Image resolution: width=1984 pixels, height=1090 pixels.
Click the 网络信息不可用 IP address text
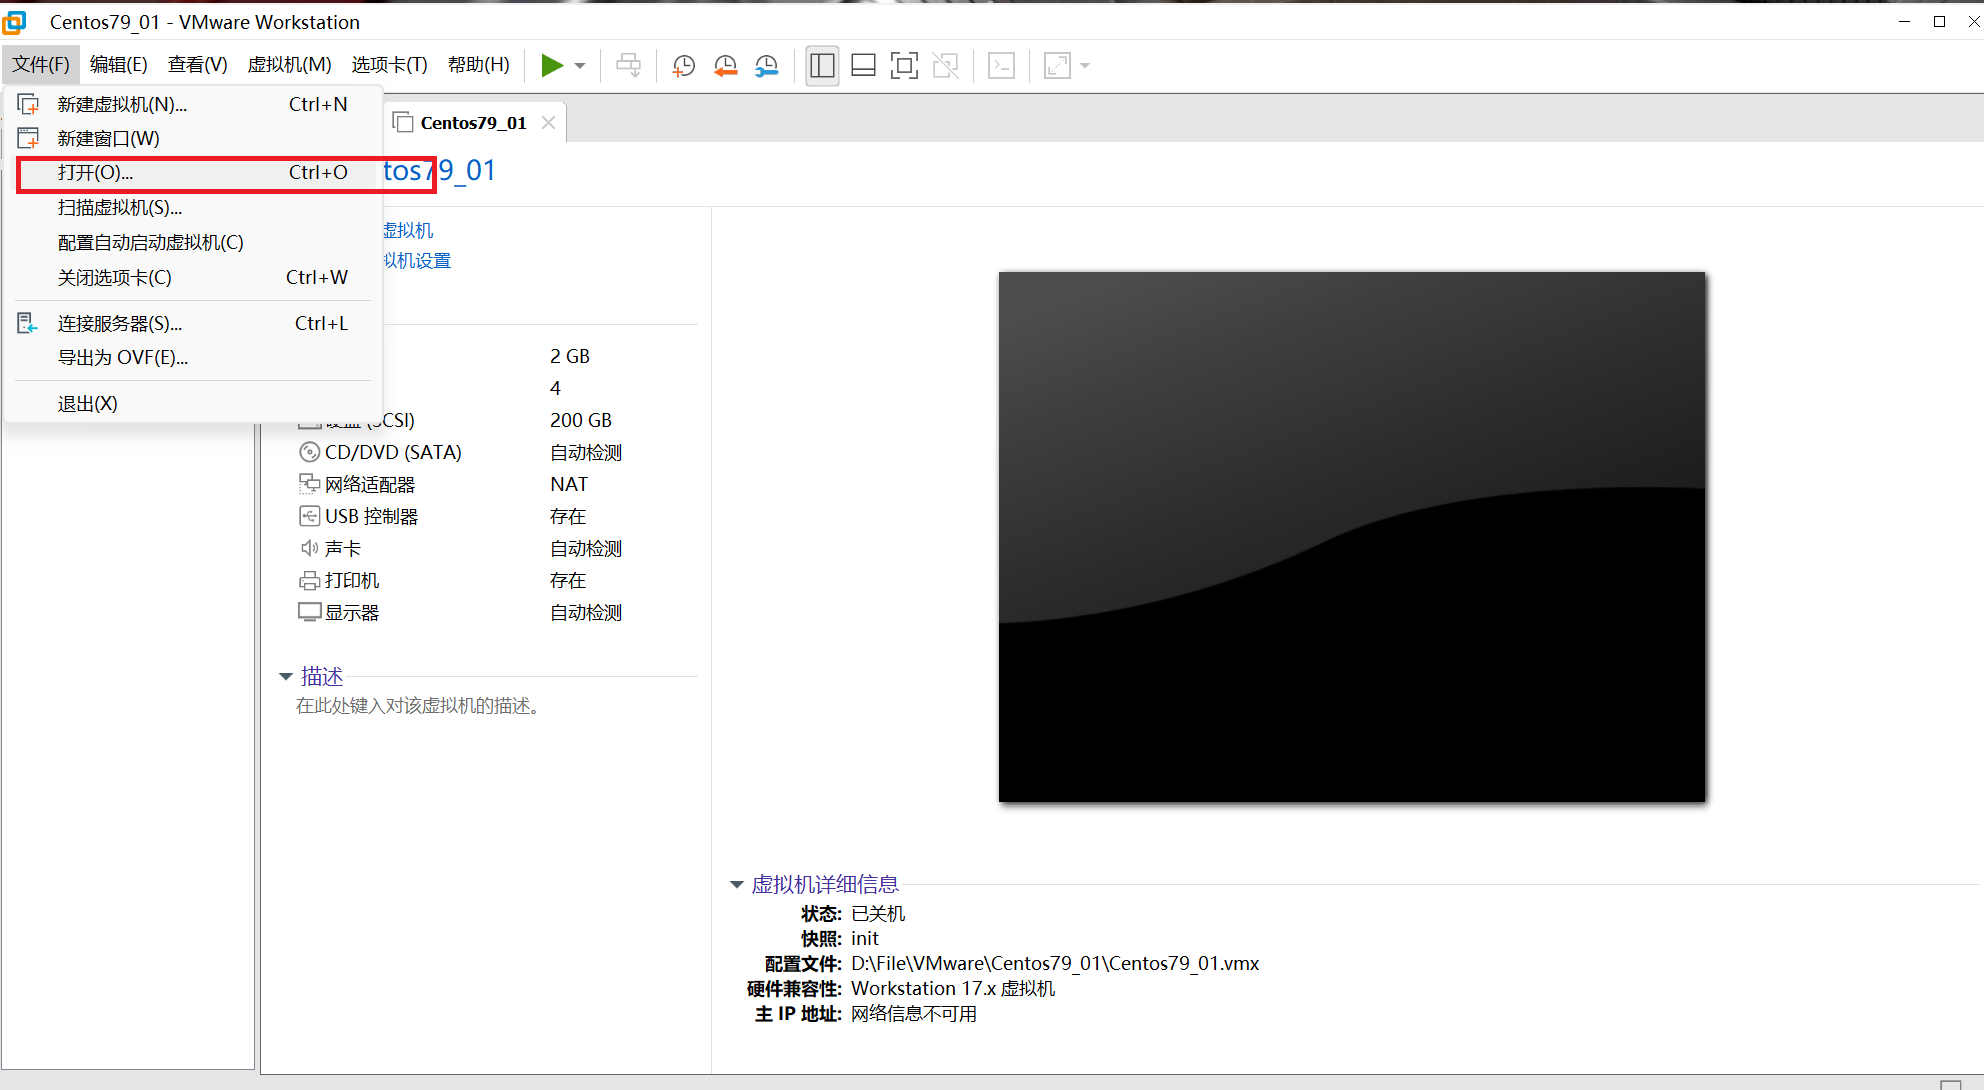[913, 1013]
